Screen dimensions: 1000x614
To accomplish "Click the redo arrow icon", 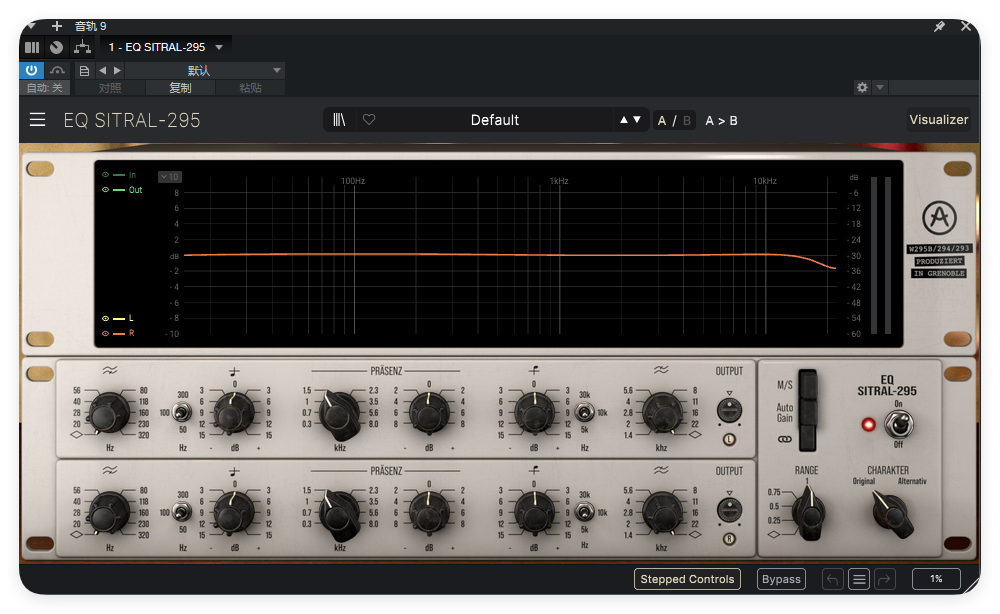I will point(885,579).
